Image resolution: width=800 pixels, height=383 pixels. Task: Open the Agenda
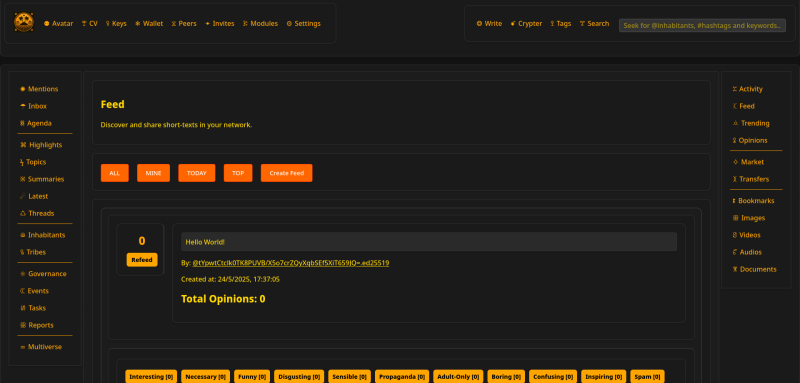(35, 123)
